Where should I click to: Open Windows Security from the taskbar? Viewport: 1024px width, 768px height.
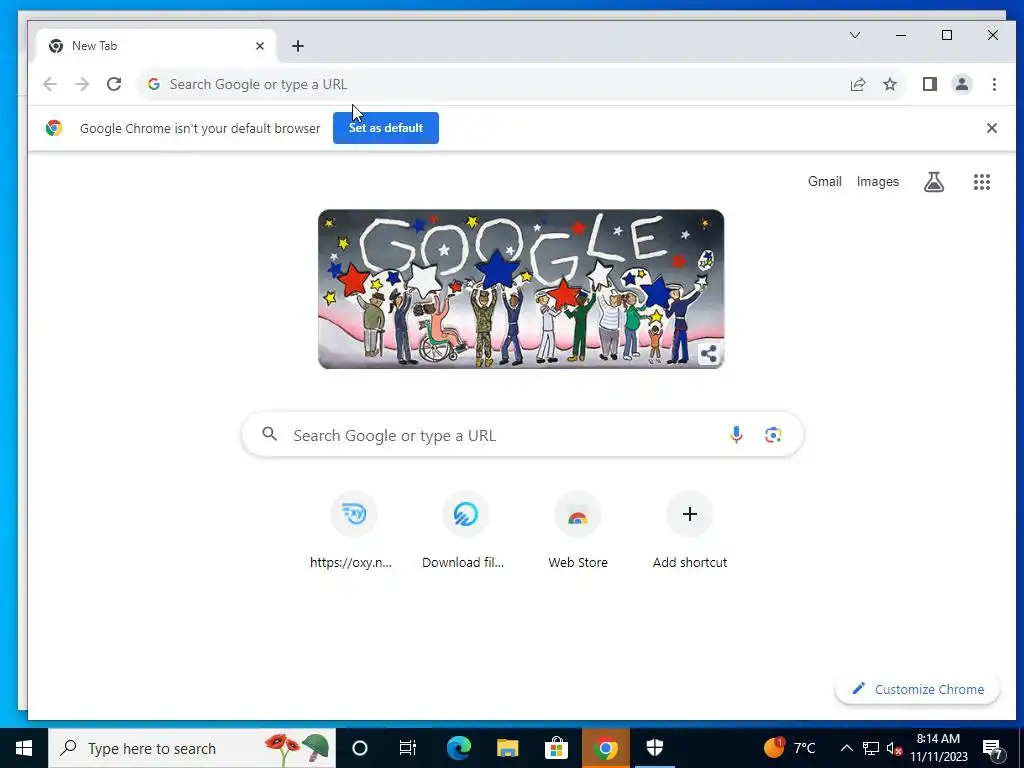(x=654, y=748)
